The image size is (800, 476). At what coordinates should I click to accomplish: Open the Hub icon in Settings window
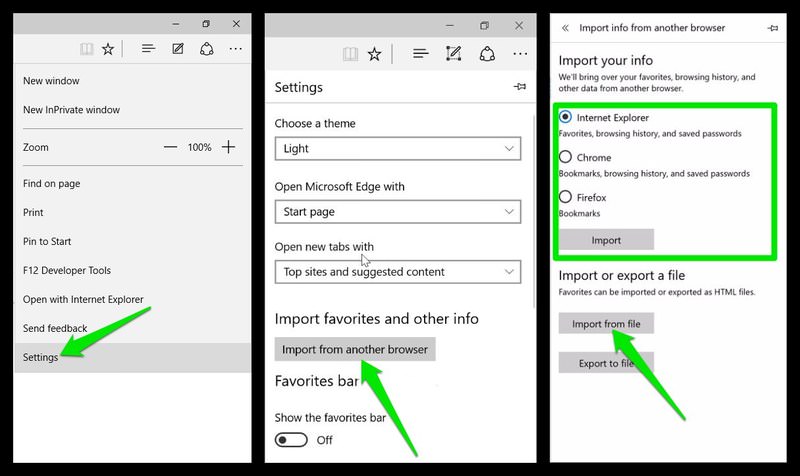tap(420, 54)
